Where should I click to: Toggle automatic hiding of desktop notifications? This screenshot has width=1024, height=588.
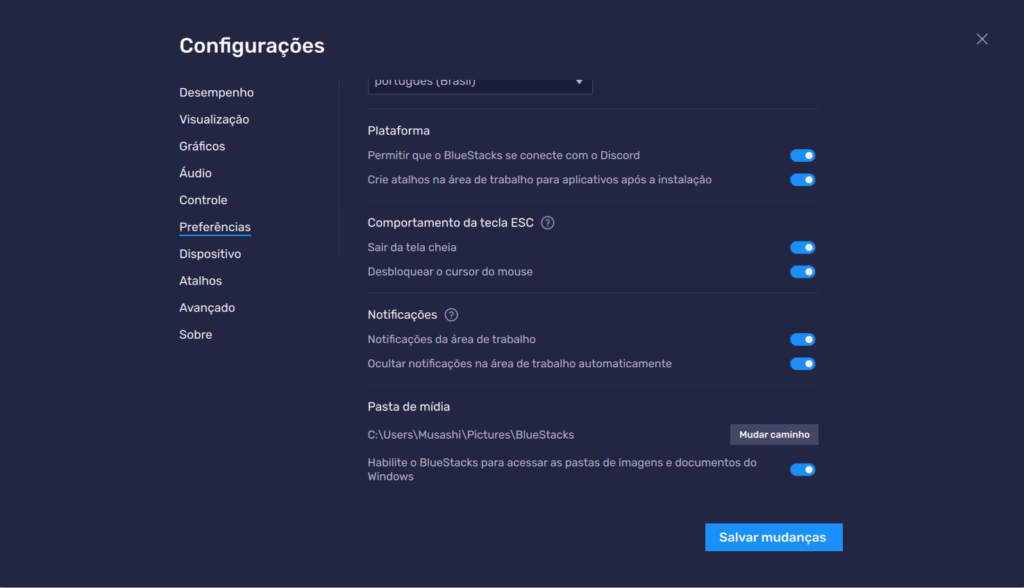click(802, 363)
